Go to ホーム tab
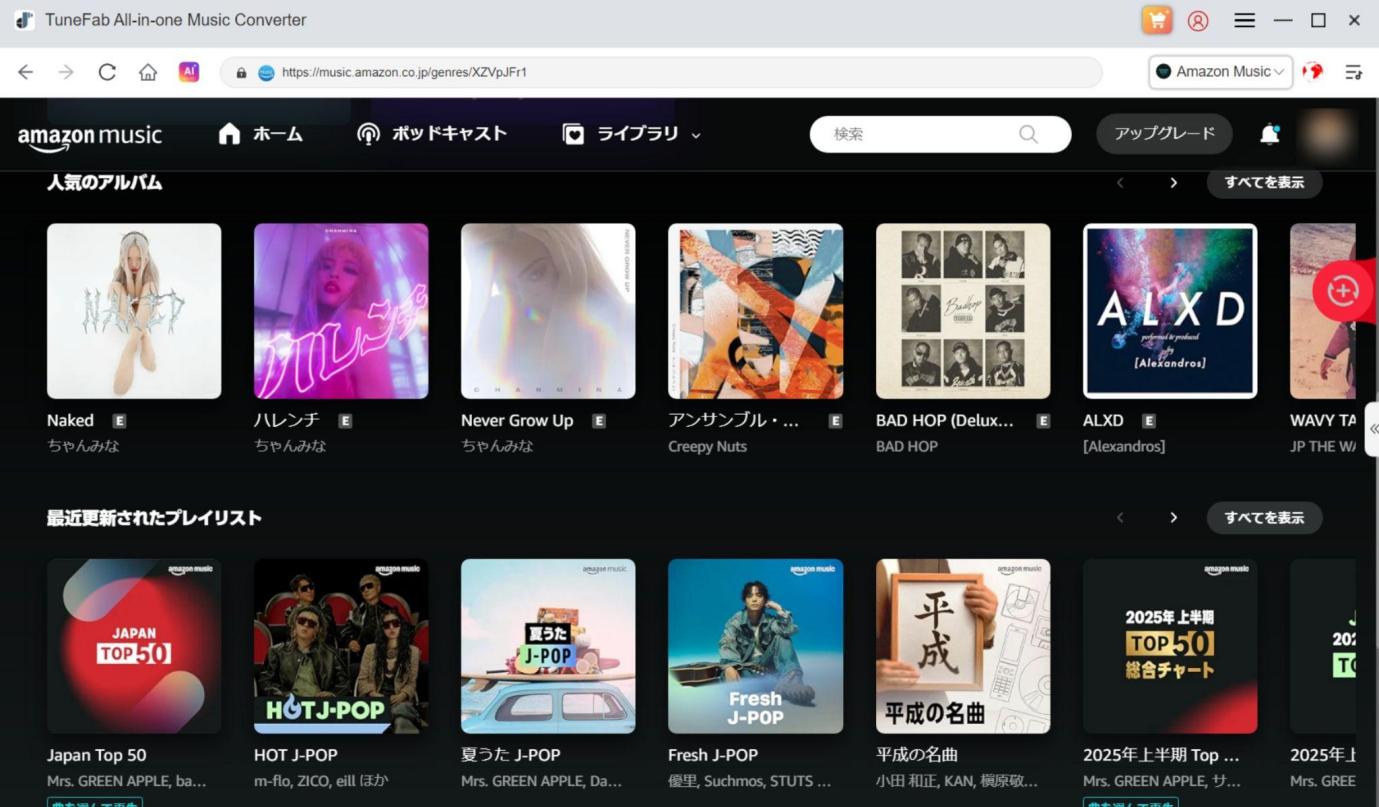 pyautogui.click(x=261, y=134)
